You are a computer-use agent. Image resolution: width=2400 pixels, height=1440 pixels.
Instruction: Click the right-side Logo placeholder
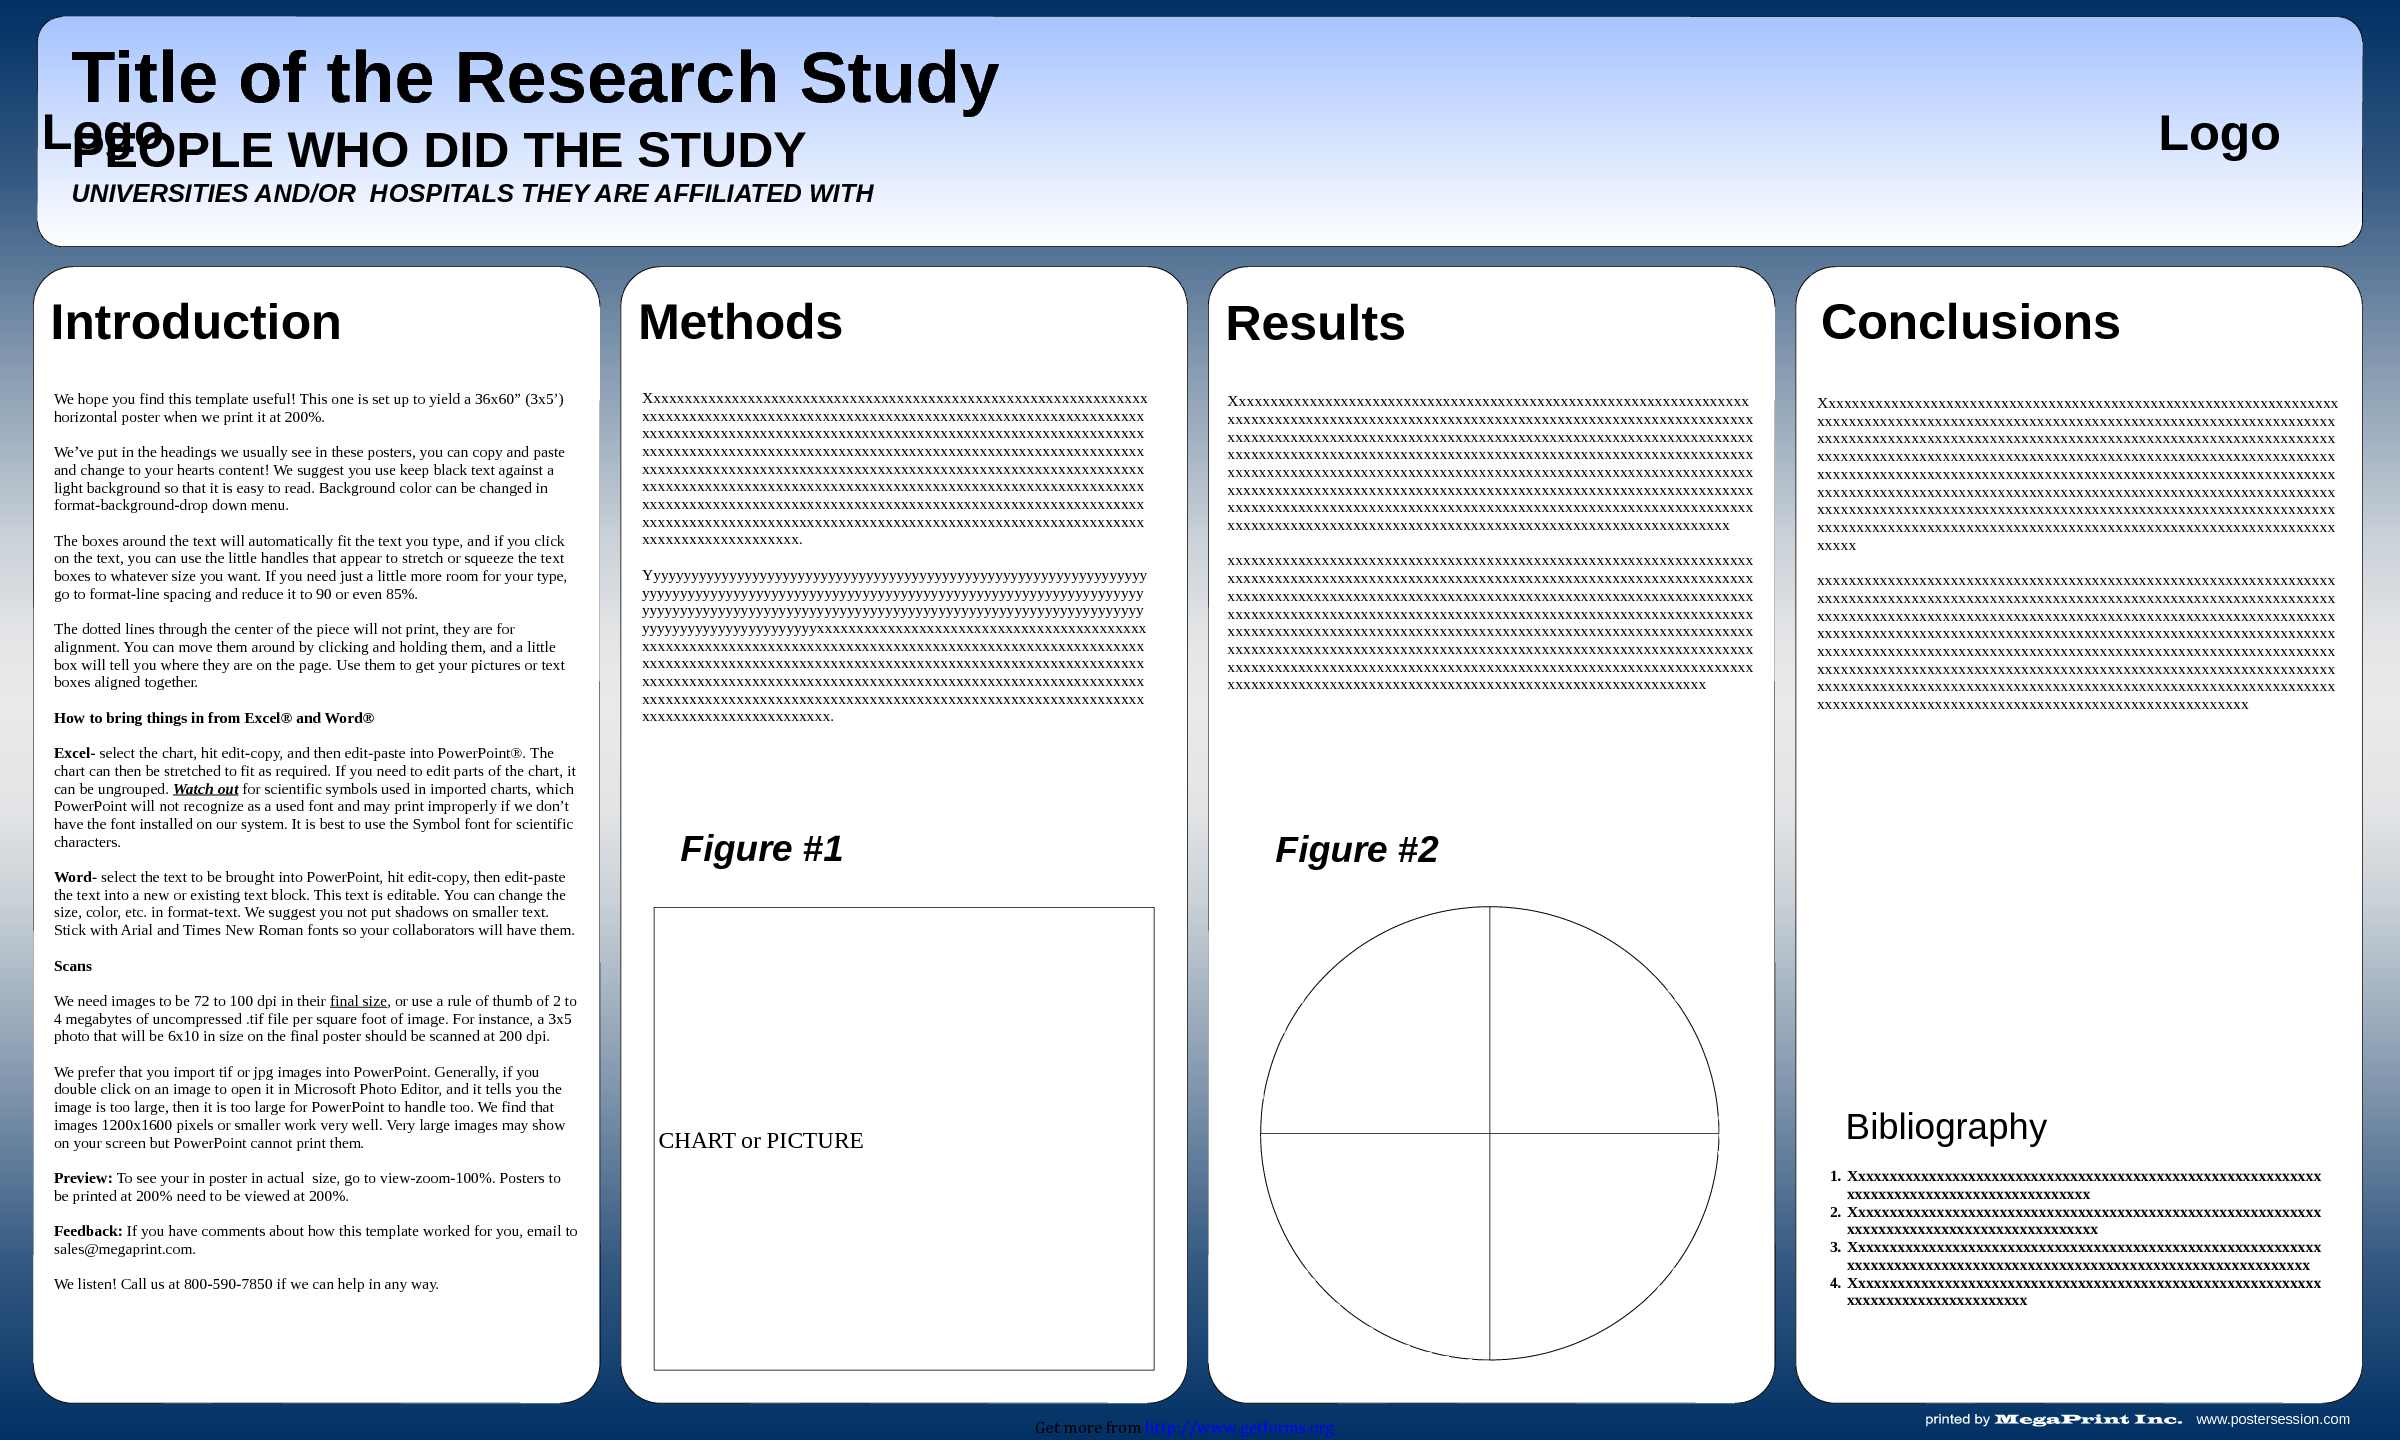click(2219, 133)
